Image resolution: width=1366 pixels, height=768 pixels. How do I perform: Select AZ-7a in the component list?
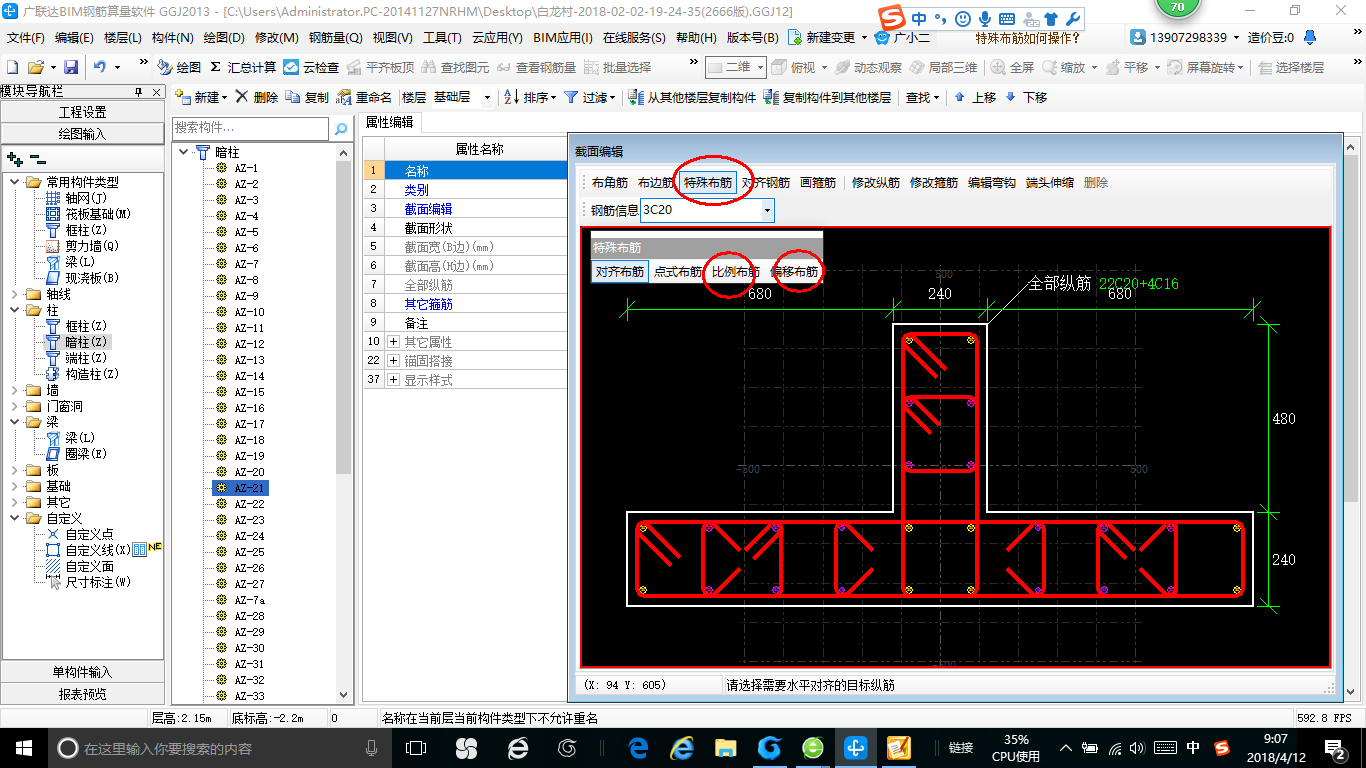[249, 600]
